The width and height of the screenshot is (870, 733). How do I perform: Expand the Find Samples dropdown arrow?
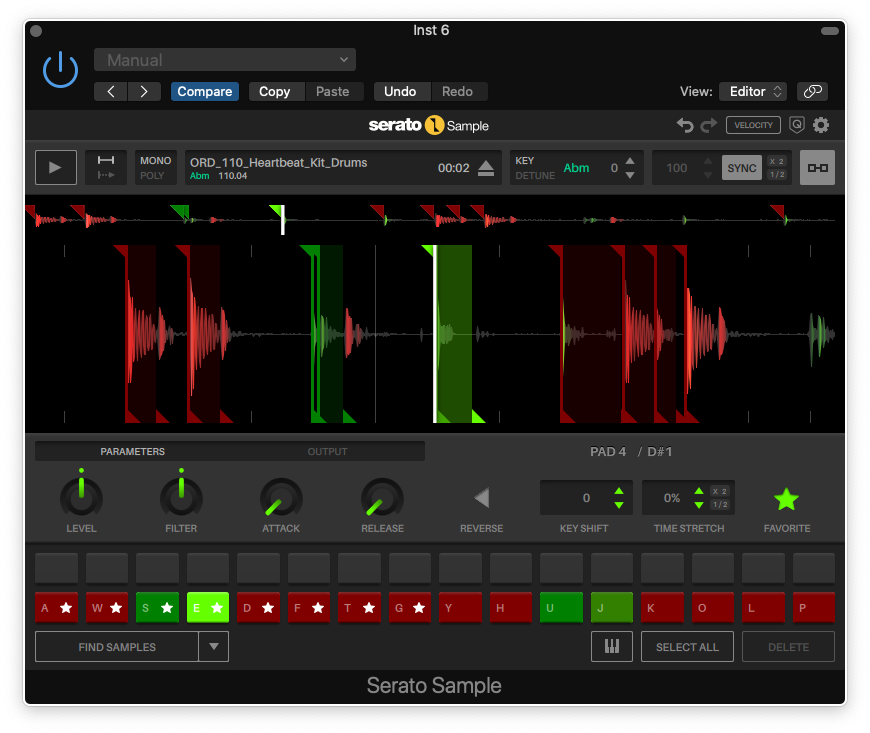pos(214,647)
